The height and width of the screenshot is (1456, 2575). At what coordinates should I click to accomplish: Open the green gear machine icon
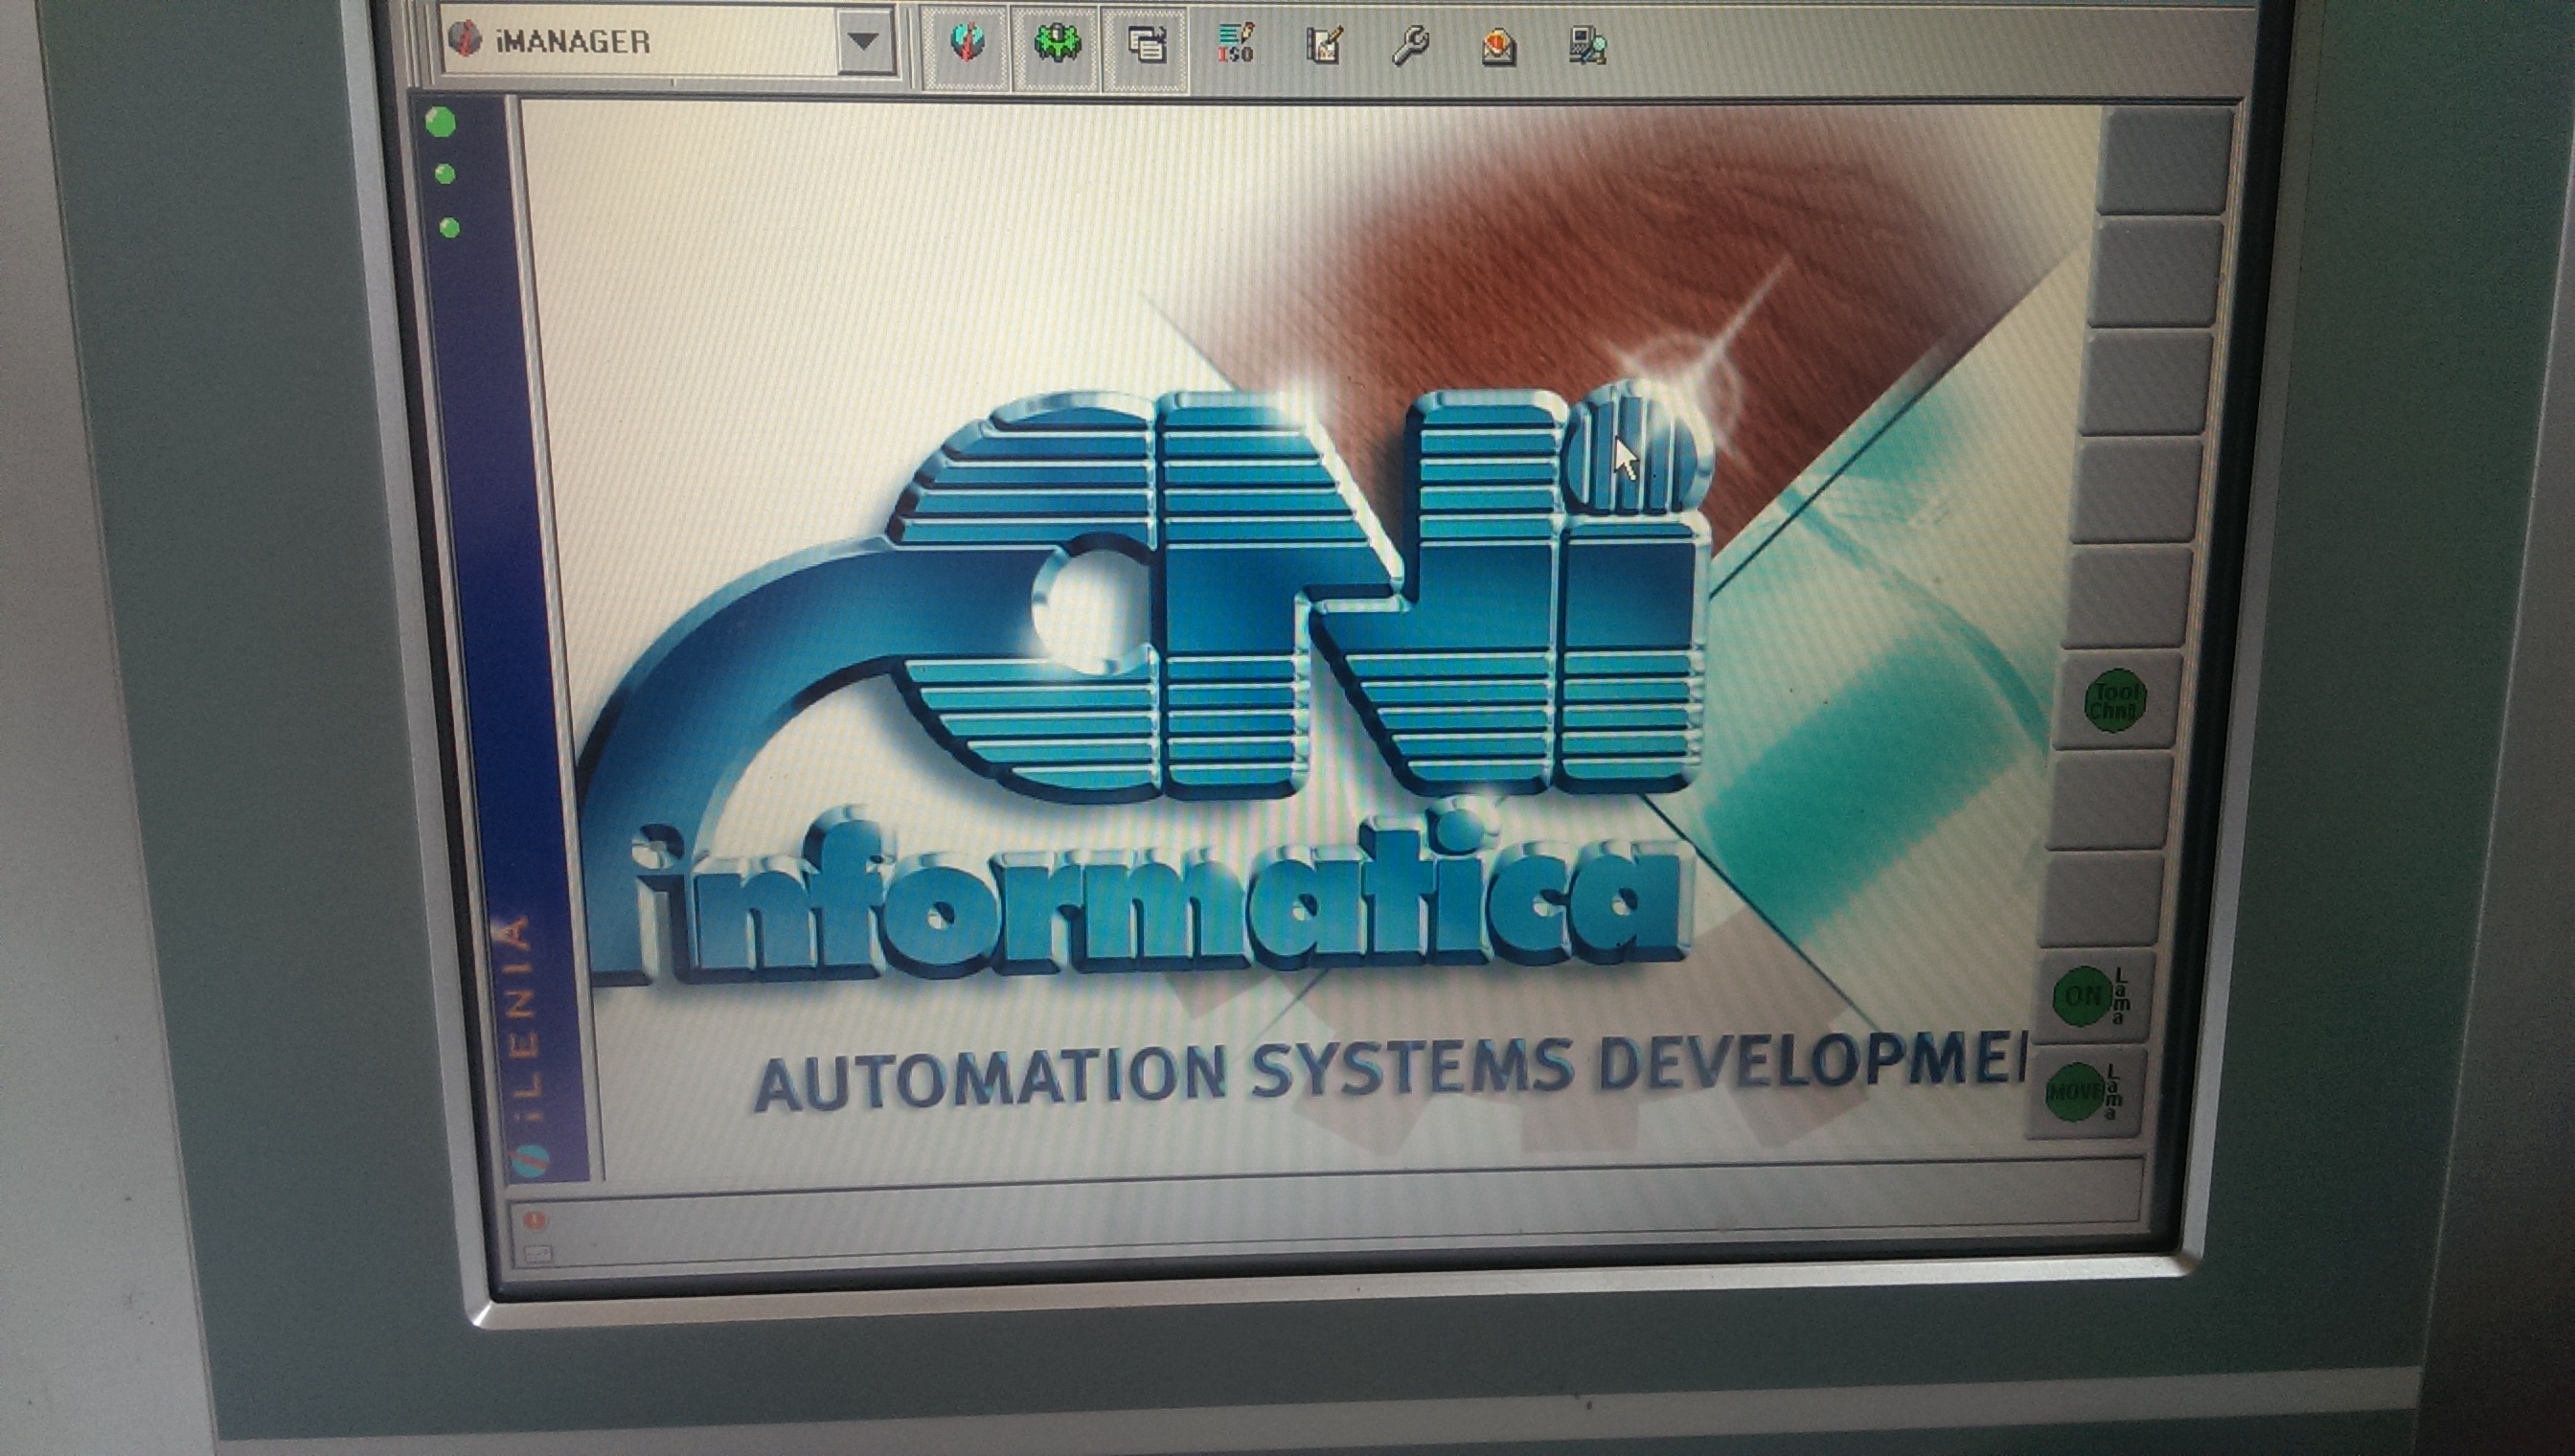coord(1056,45)
